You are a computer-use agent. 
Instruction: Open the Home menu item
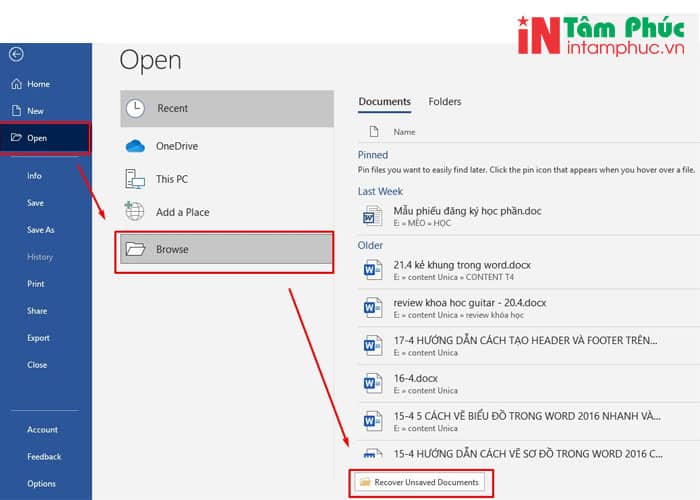click(38, 84)
